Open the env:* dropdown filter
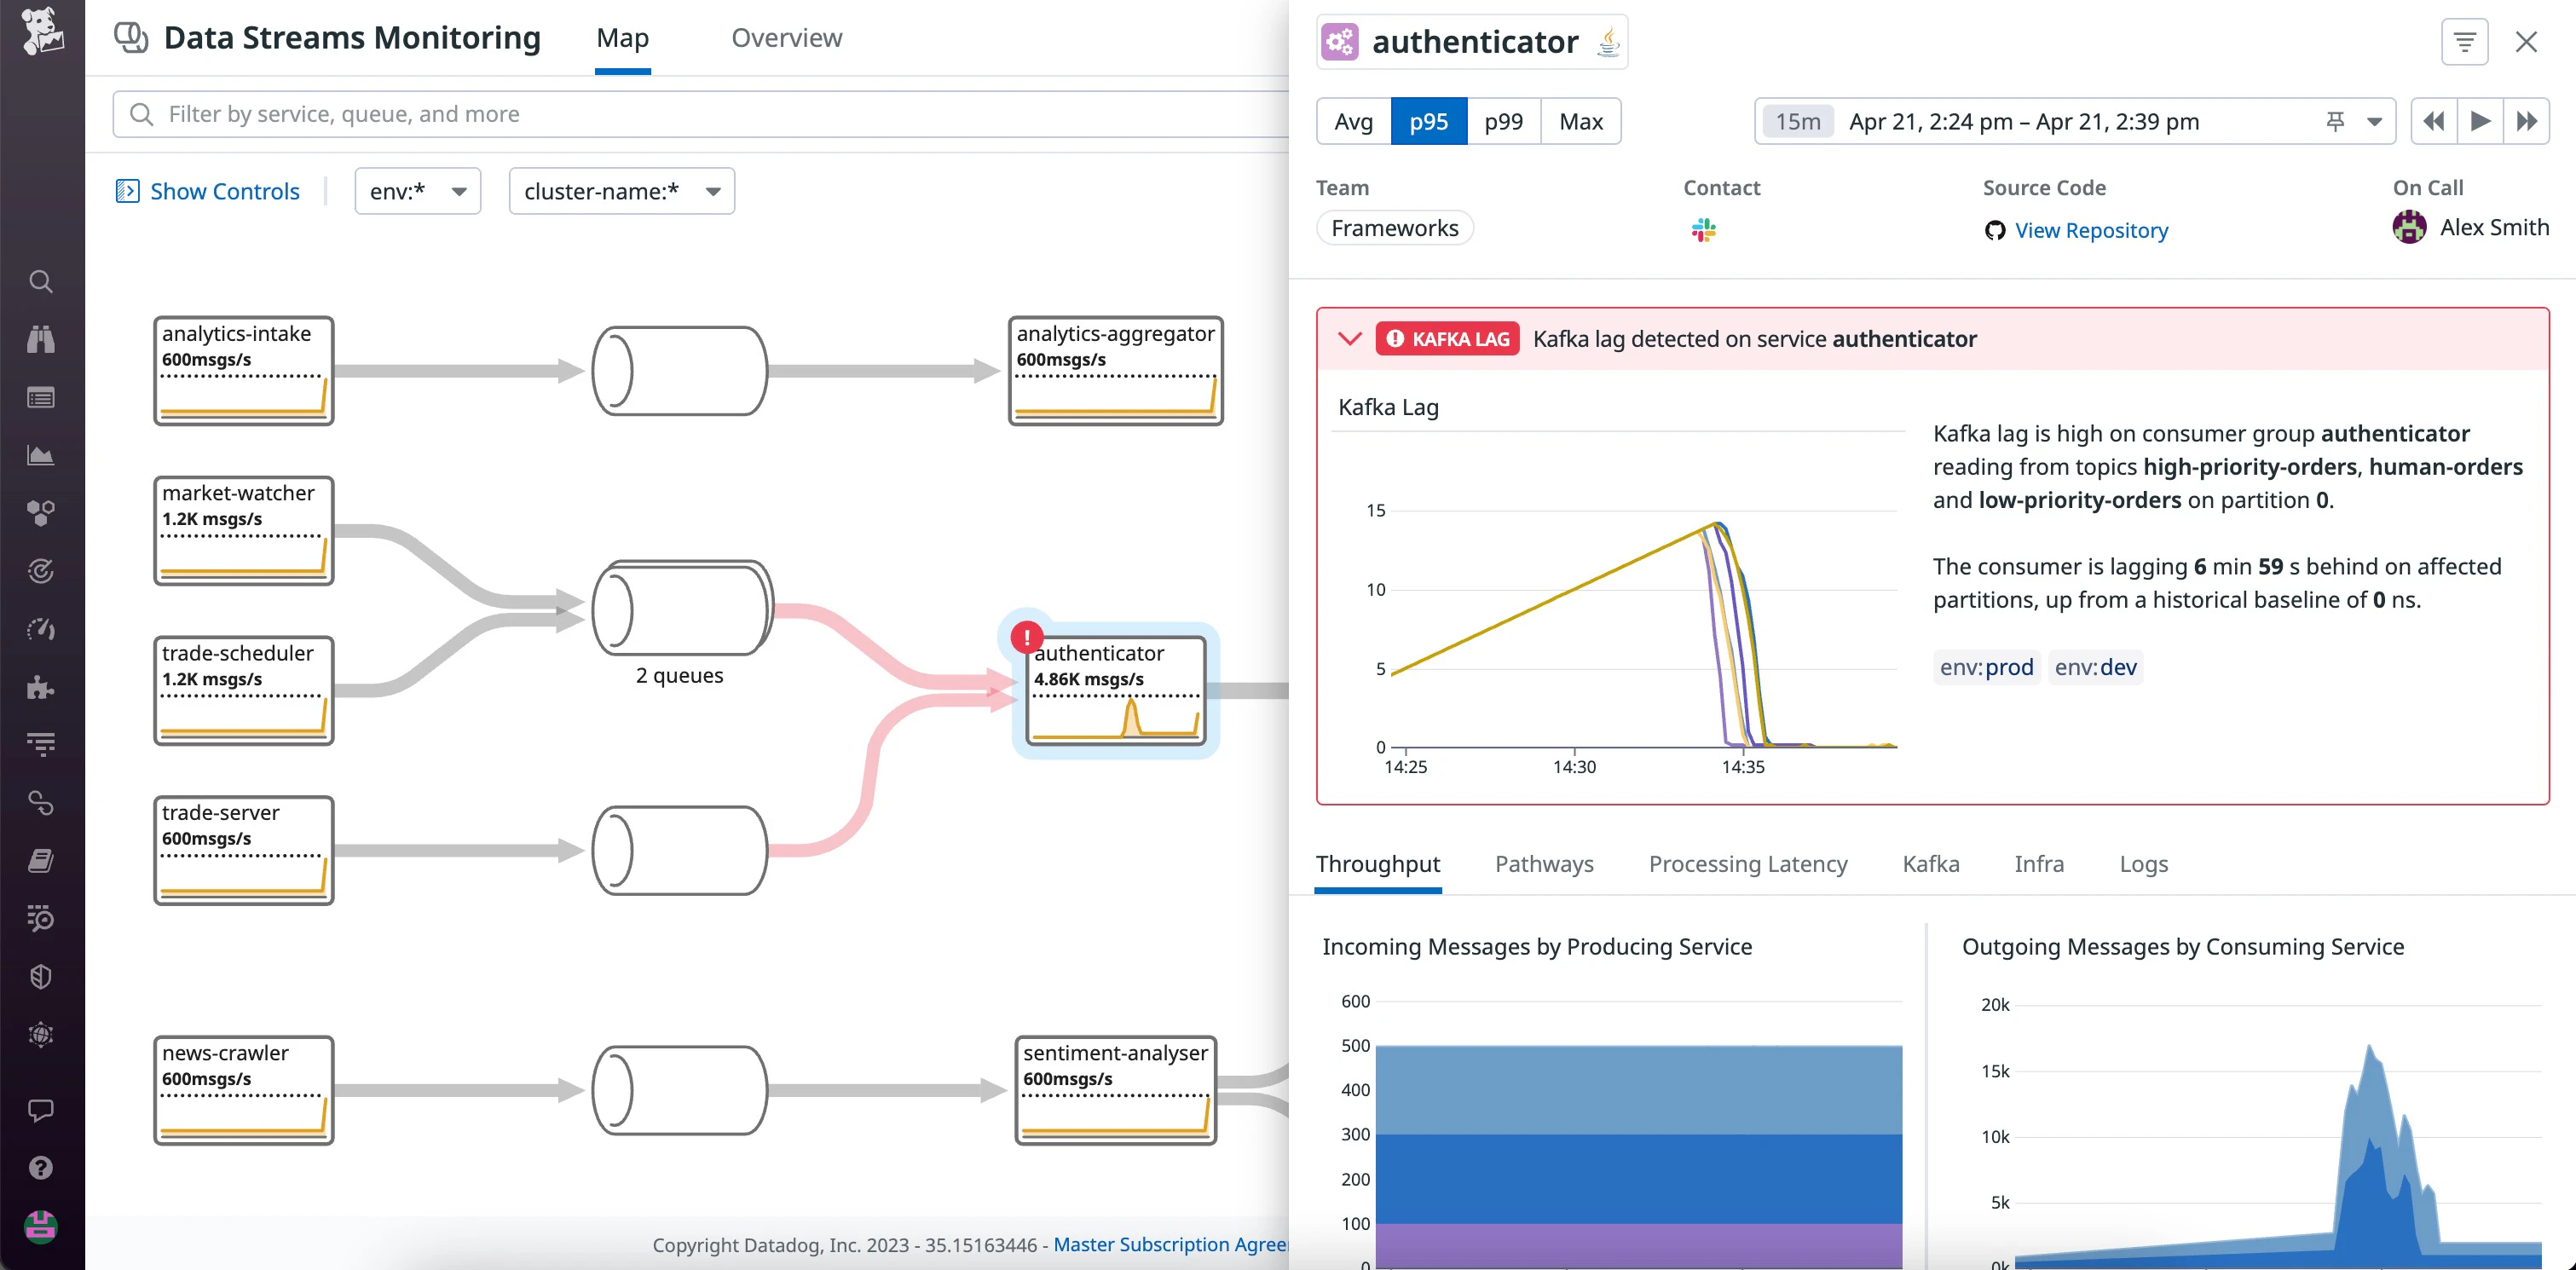The width and height of the screenshot is (2576, 1270). pyautogui.click(x=418, y=191)
